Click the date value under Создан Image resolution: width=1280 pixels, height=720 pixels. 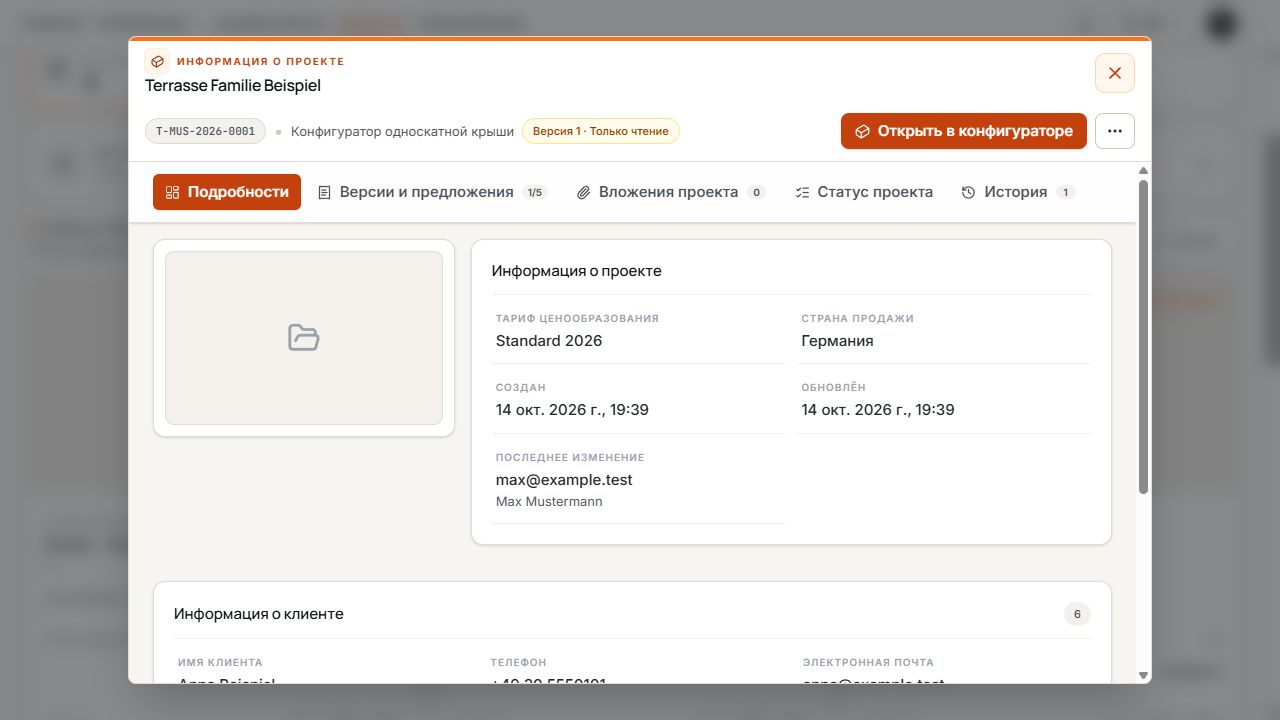pyautogui.click(x=573, y=410)
